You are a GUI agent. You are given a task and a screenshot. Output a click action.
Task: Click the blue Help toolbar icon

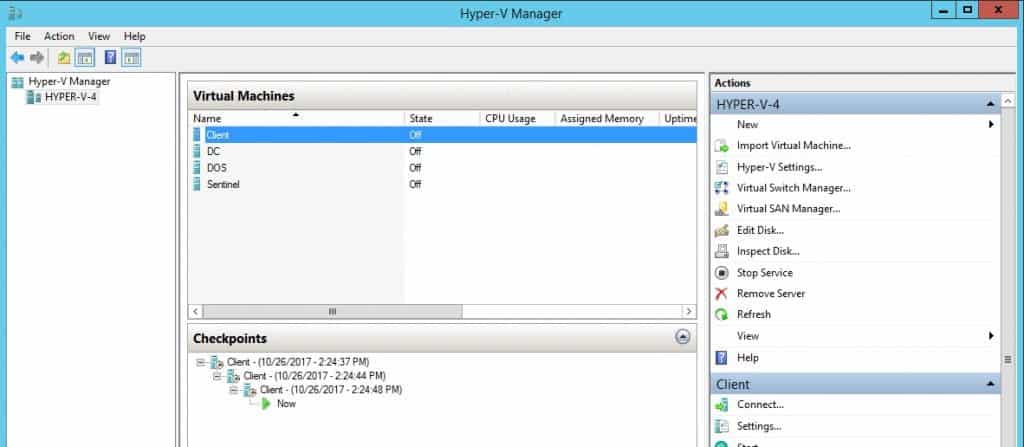click(x=110, y=58)
